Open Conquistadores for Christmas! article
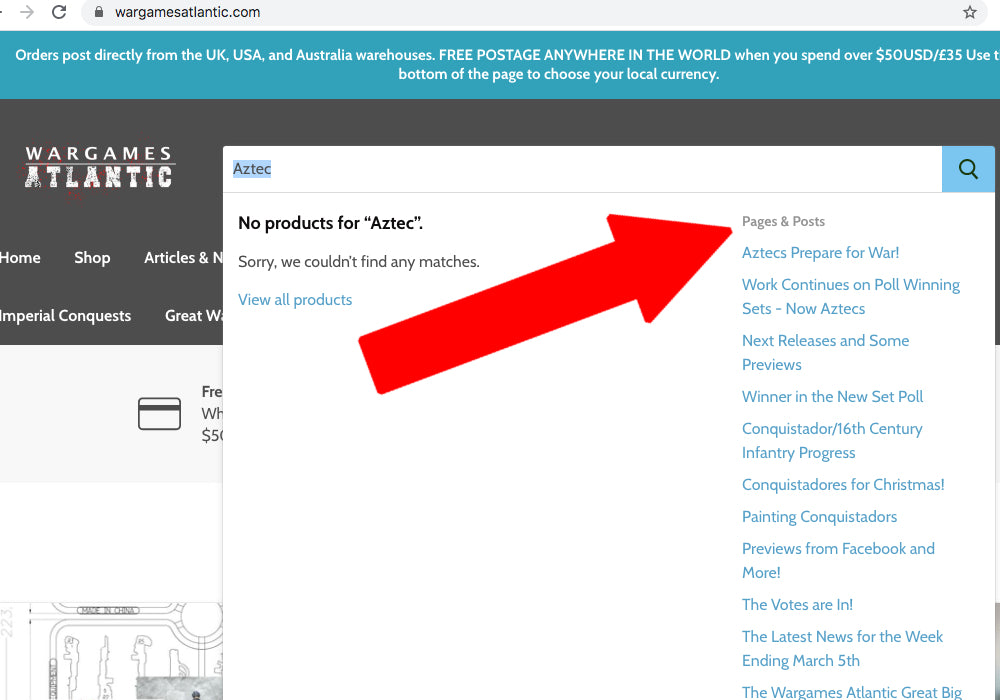This screenshot has height=700, width=1000. (843, 485)
